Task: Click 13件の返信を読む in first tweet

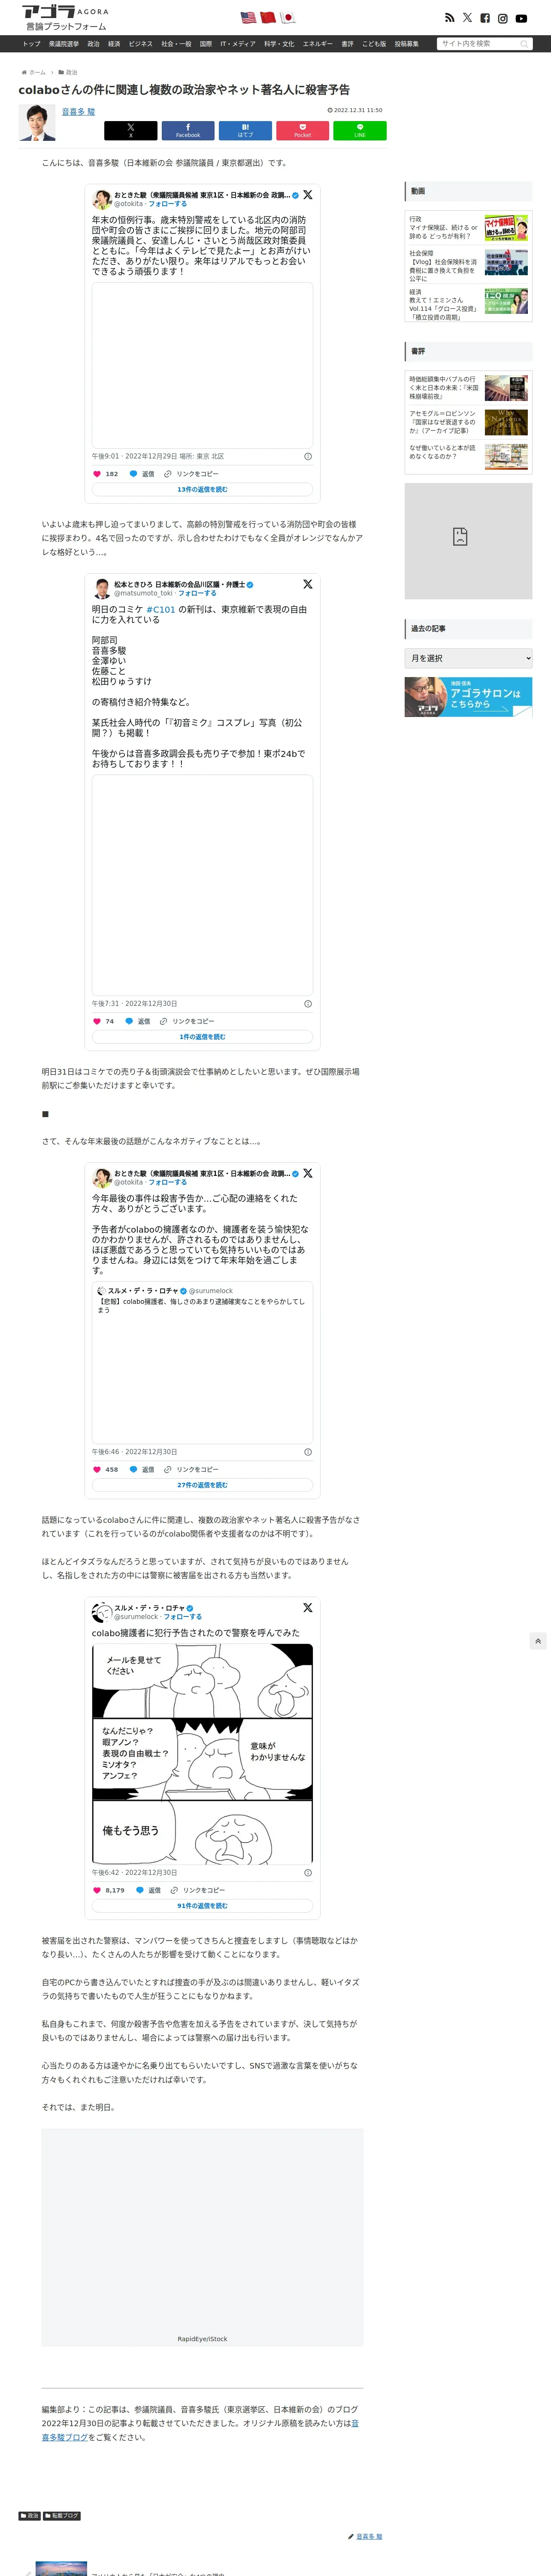Action: (202, 489)
